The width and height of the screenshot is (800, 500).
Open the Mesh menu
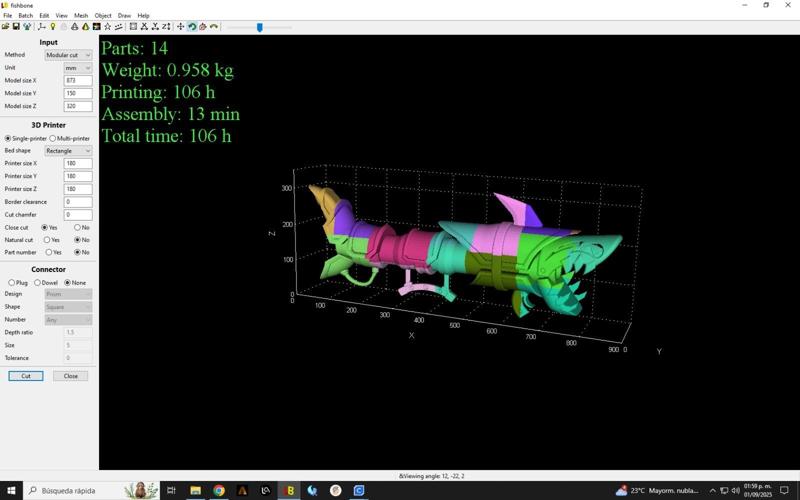[81, 16]
